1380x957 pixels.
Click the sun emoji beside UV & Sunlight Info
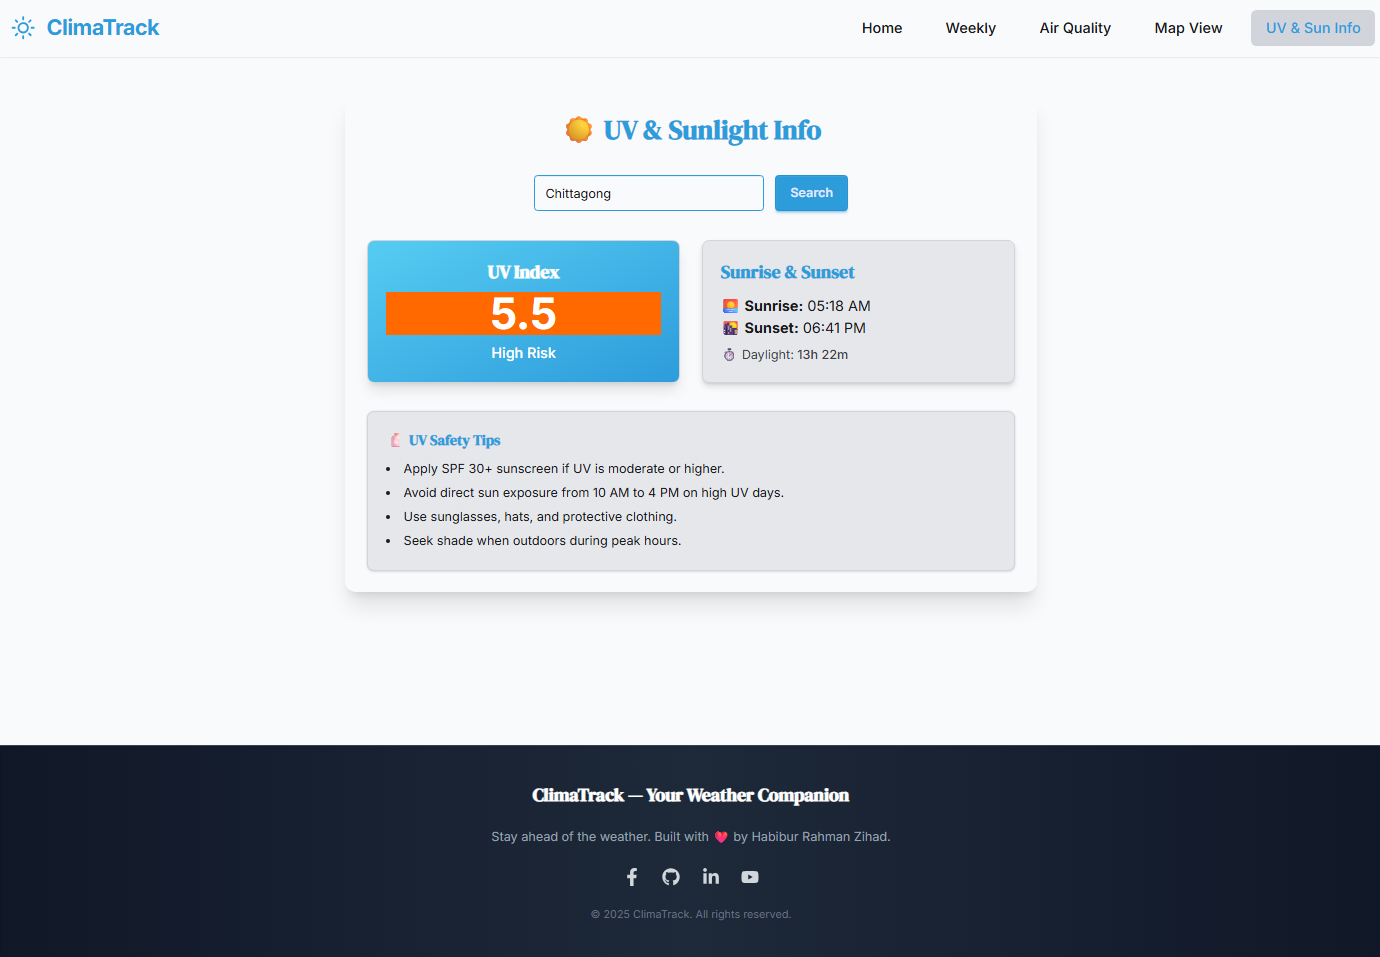pyautogui.click(x=579, y=130)
